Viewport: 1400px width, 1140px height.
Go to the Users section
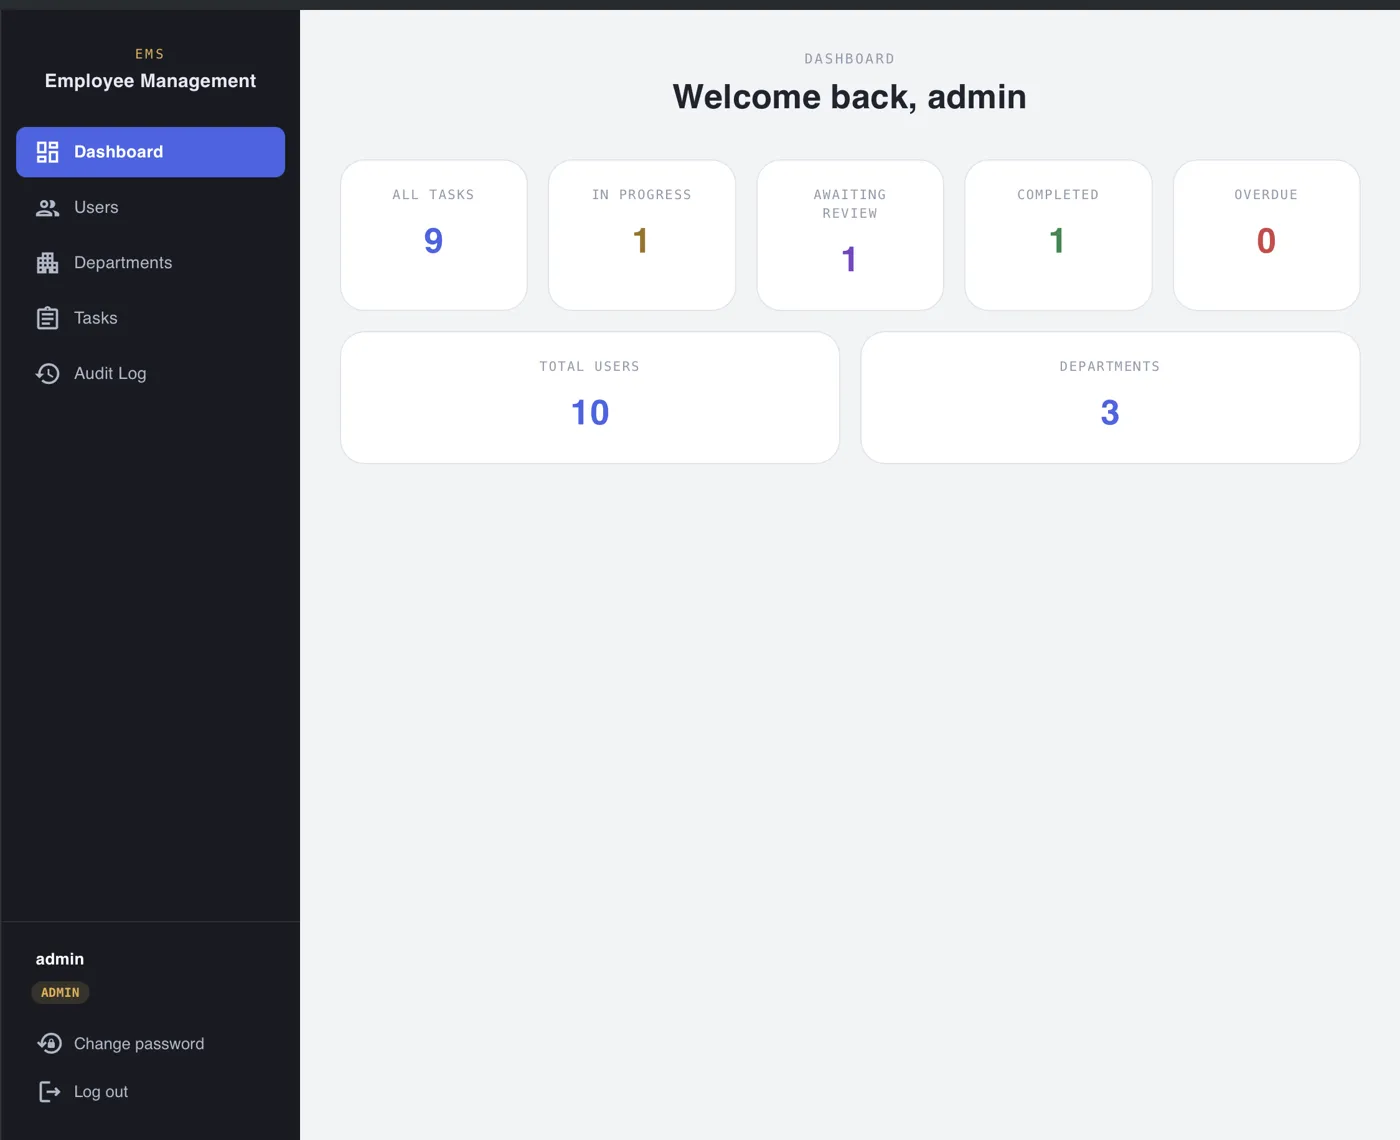[x=150, y=207]
